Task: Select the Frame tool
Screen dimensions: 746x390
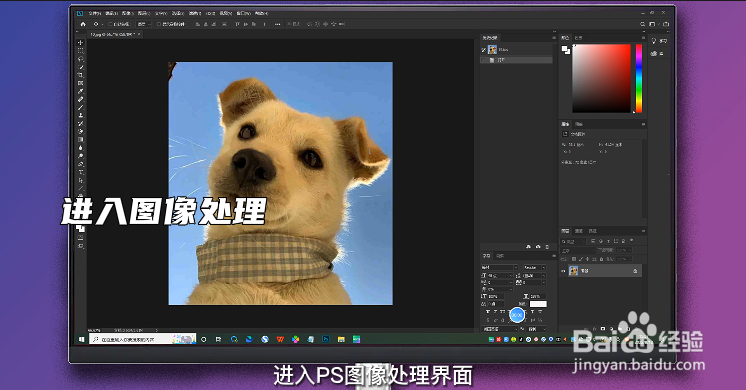Action: point(80,83)
